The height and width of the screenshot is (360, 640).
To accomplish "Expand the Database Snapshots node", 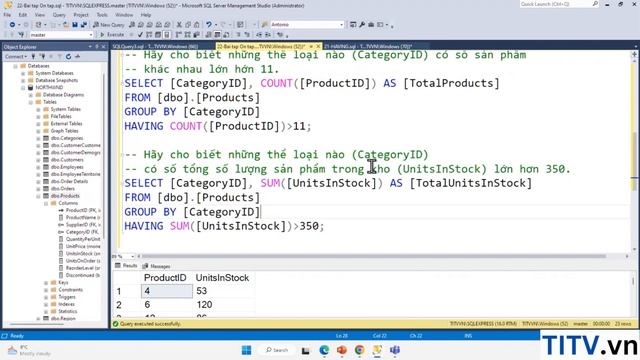I will click(x=23, y=80).
